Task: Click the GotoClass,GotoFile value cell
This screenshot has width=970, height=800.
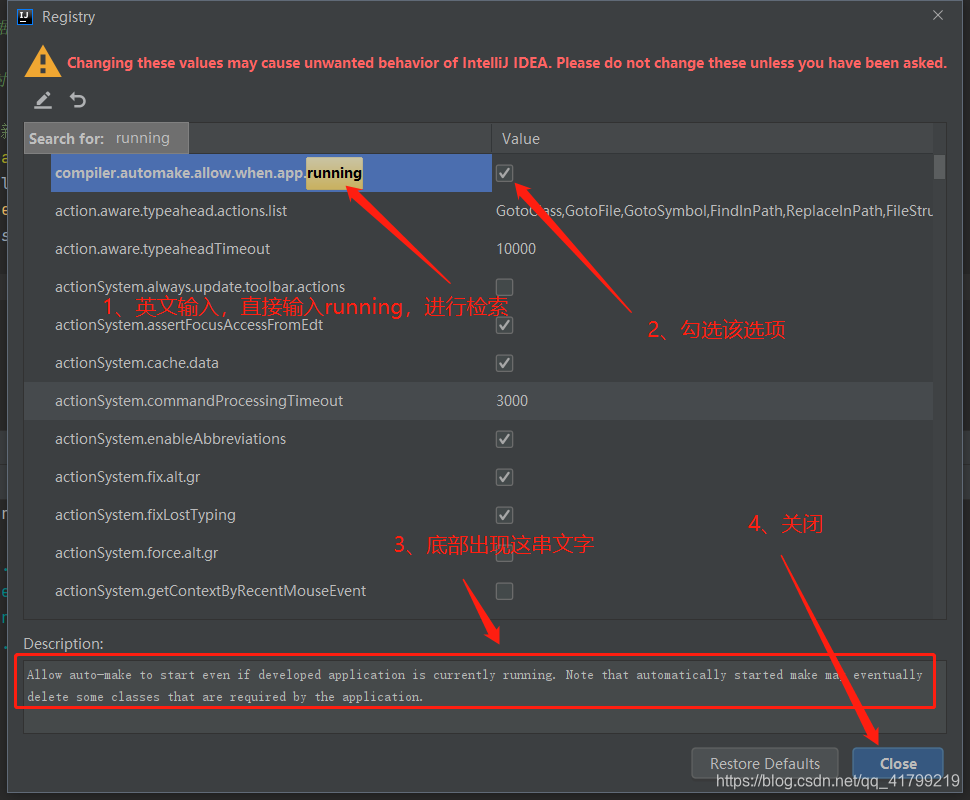Action: [714, 211]
